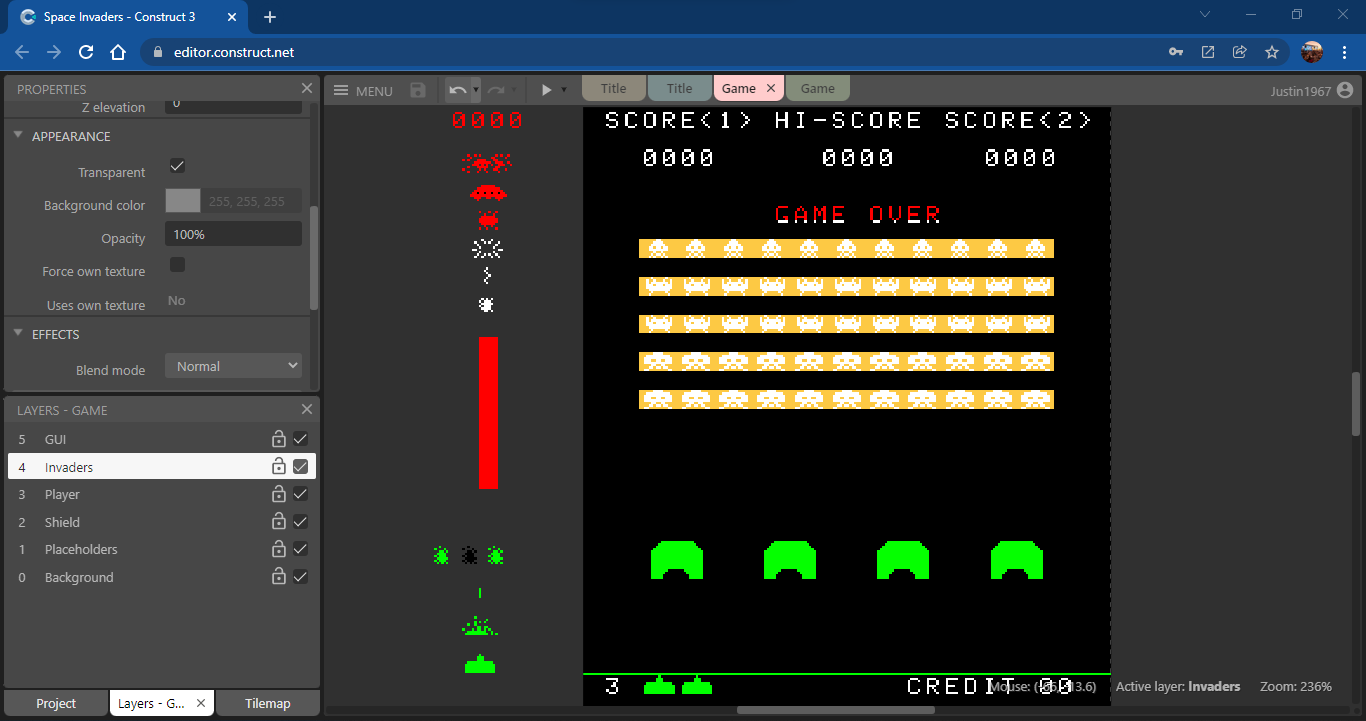Hide the Invaders layer
Screen dimensions: 1366x721
point(300,466)
